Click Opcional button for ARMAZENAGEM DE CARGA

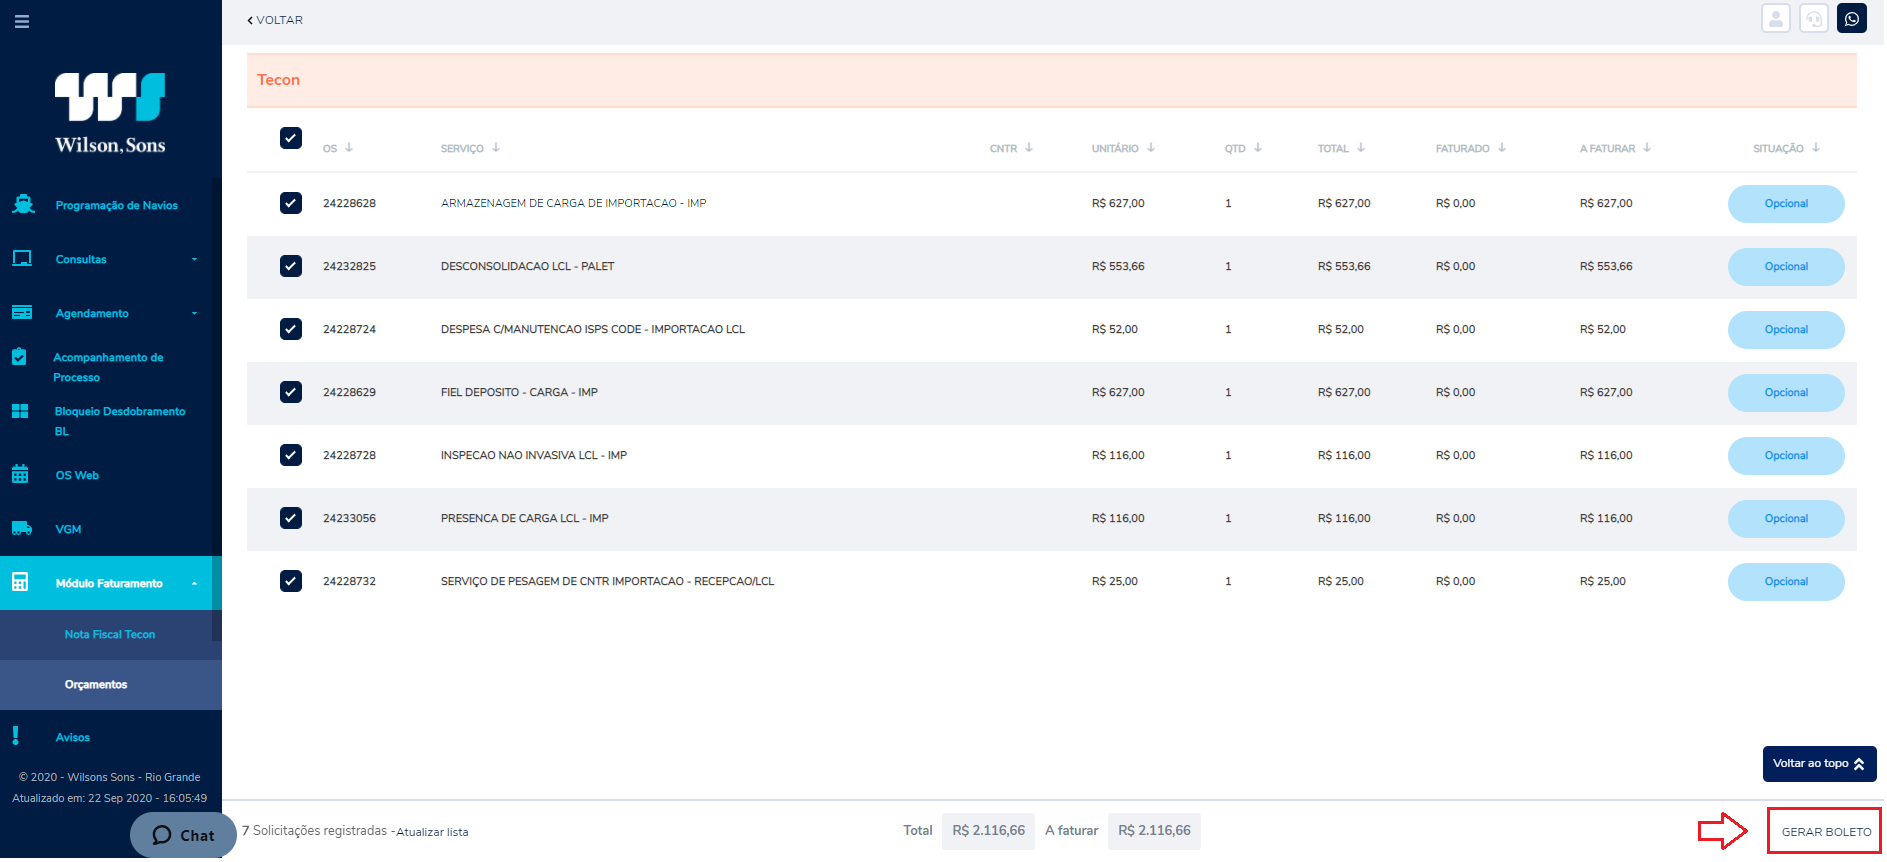click(x=1786, y=204)
